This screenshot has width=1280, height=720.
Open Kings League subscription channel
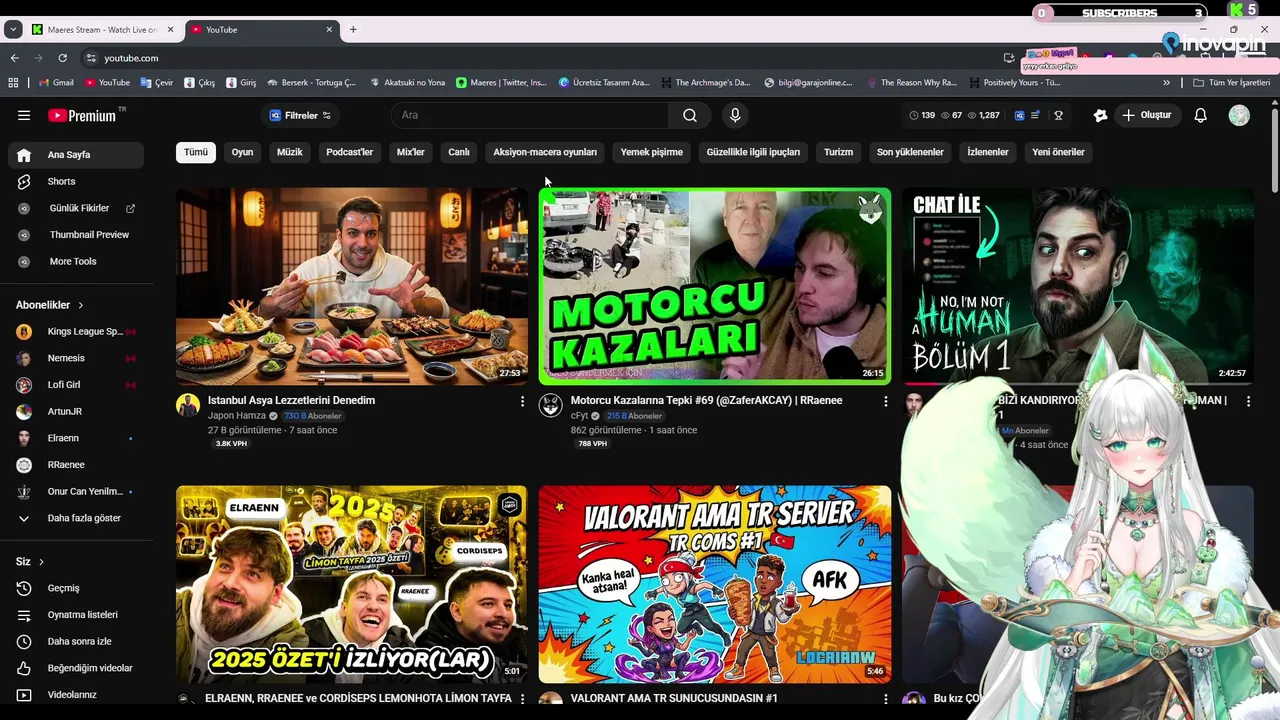[76, 331]
